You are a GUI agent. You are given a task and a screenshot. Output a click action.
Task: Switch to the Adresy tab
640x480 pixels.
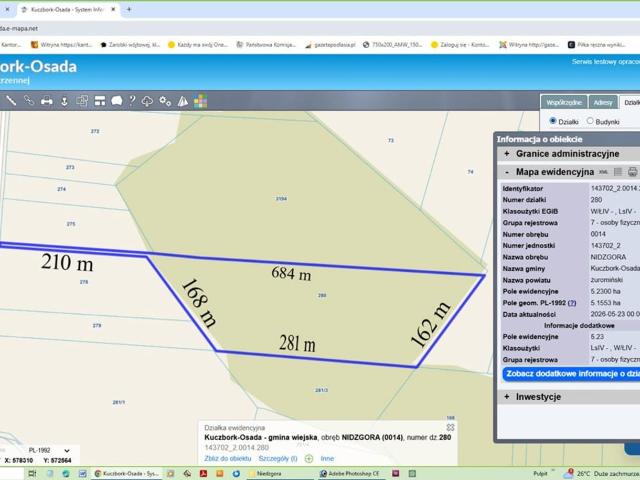[603, 102]
